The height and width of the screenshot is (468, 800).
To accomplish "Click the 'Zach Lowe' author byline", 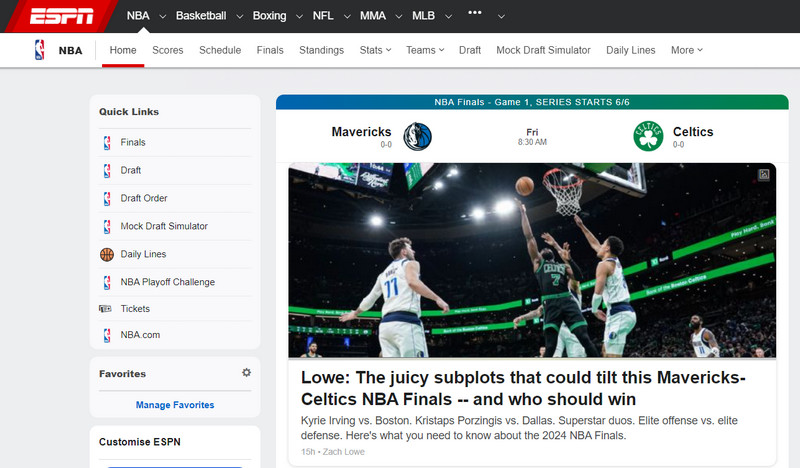I will (343, 452).
